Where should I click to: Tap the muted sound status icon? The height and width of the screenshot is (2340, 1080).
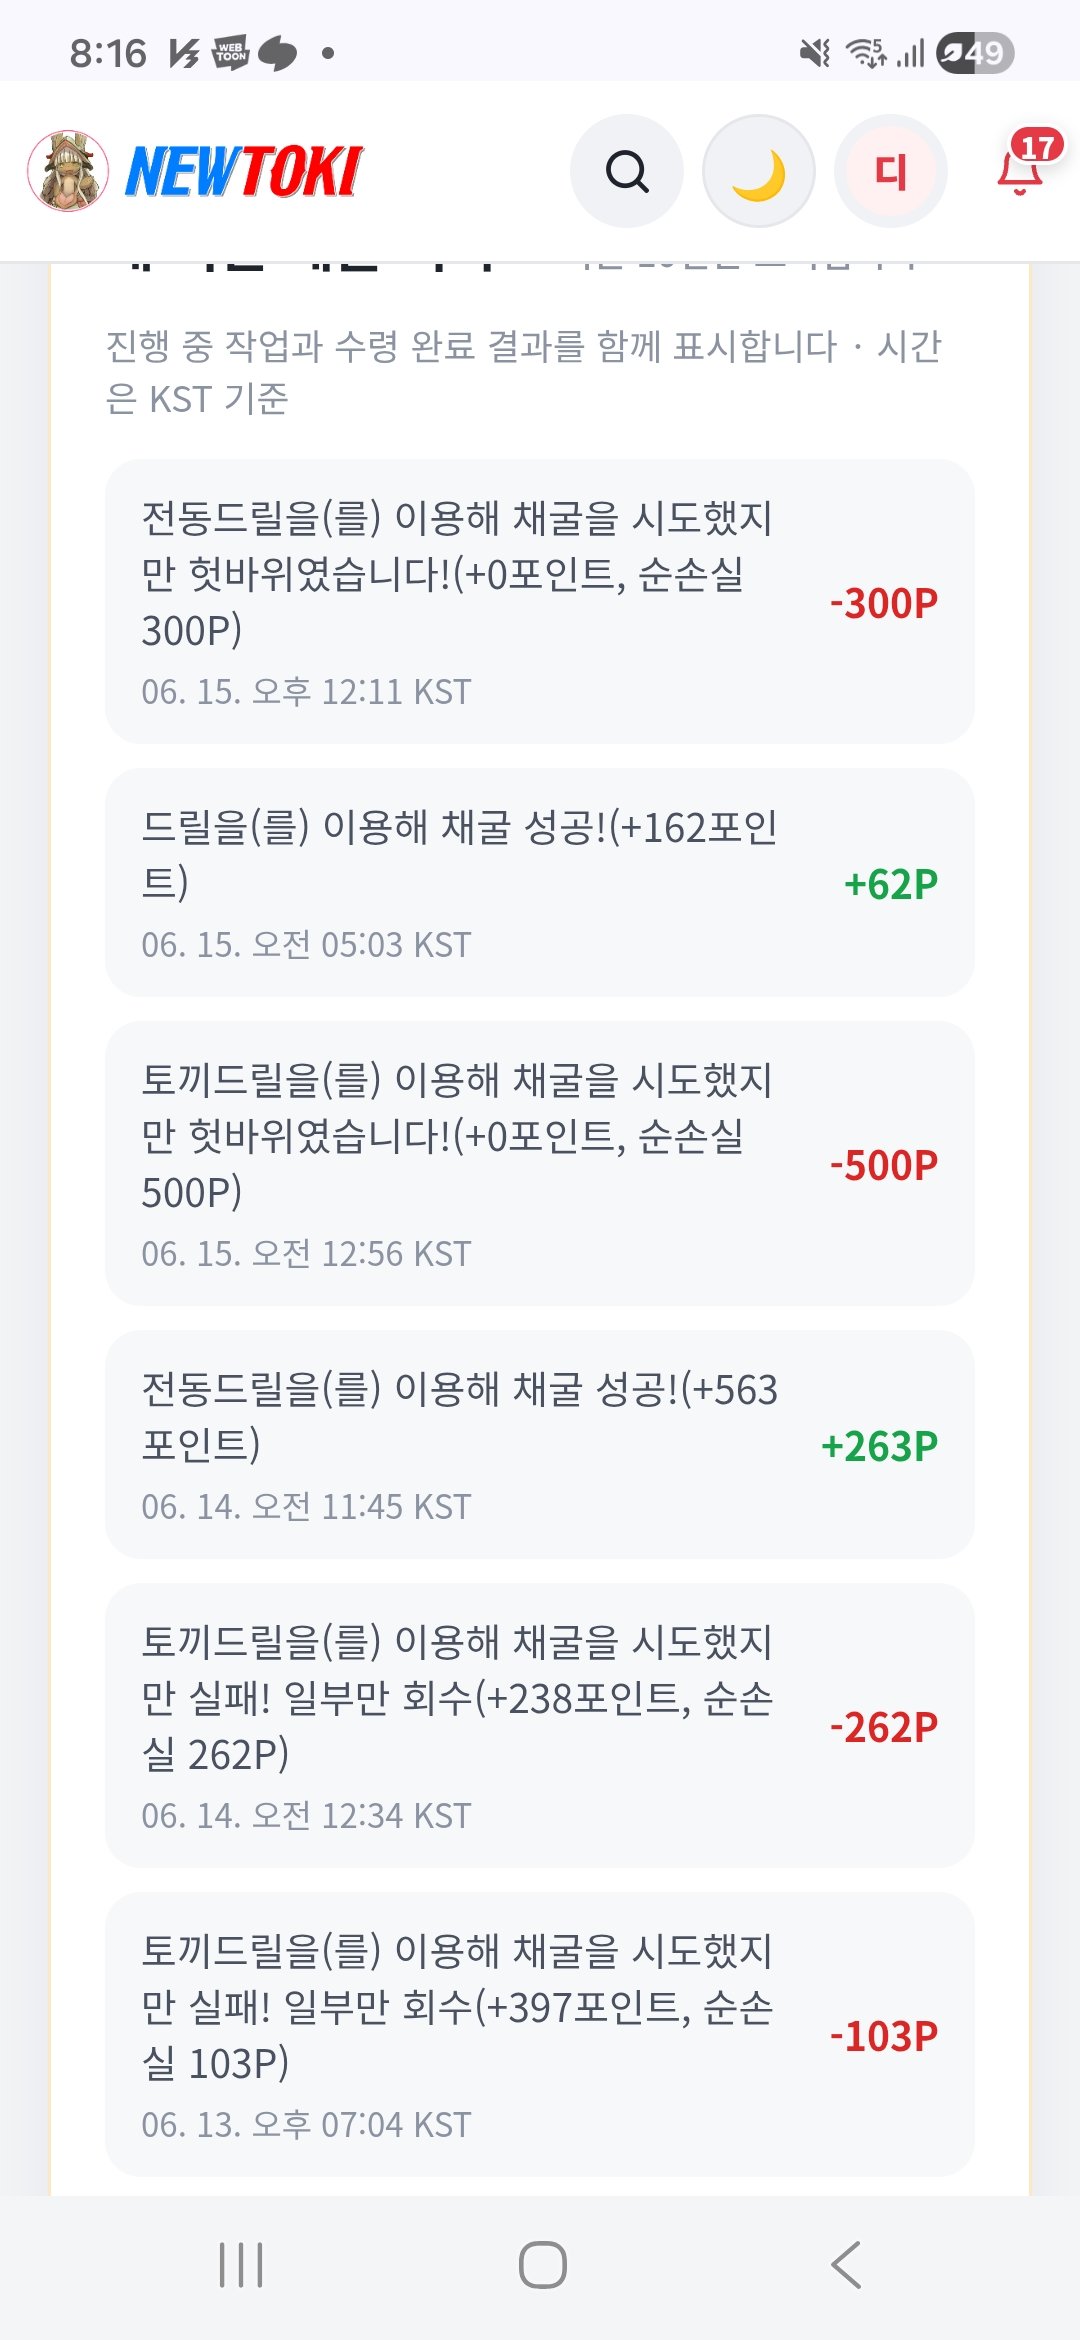pyautogui.click(x=815, y=53)
